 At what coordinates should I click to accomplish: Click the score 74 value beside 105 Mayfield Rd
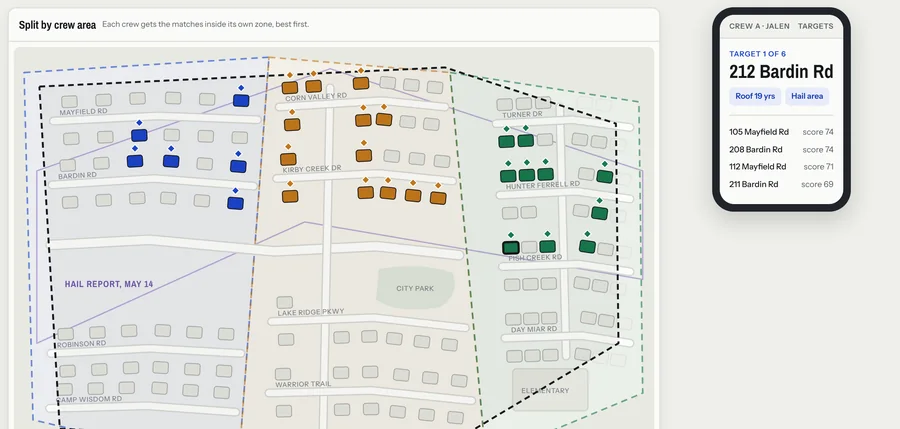coord(818,132)
